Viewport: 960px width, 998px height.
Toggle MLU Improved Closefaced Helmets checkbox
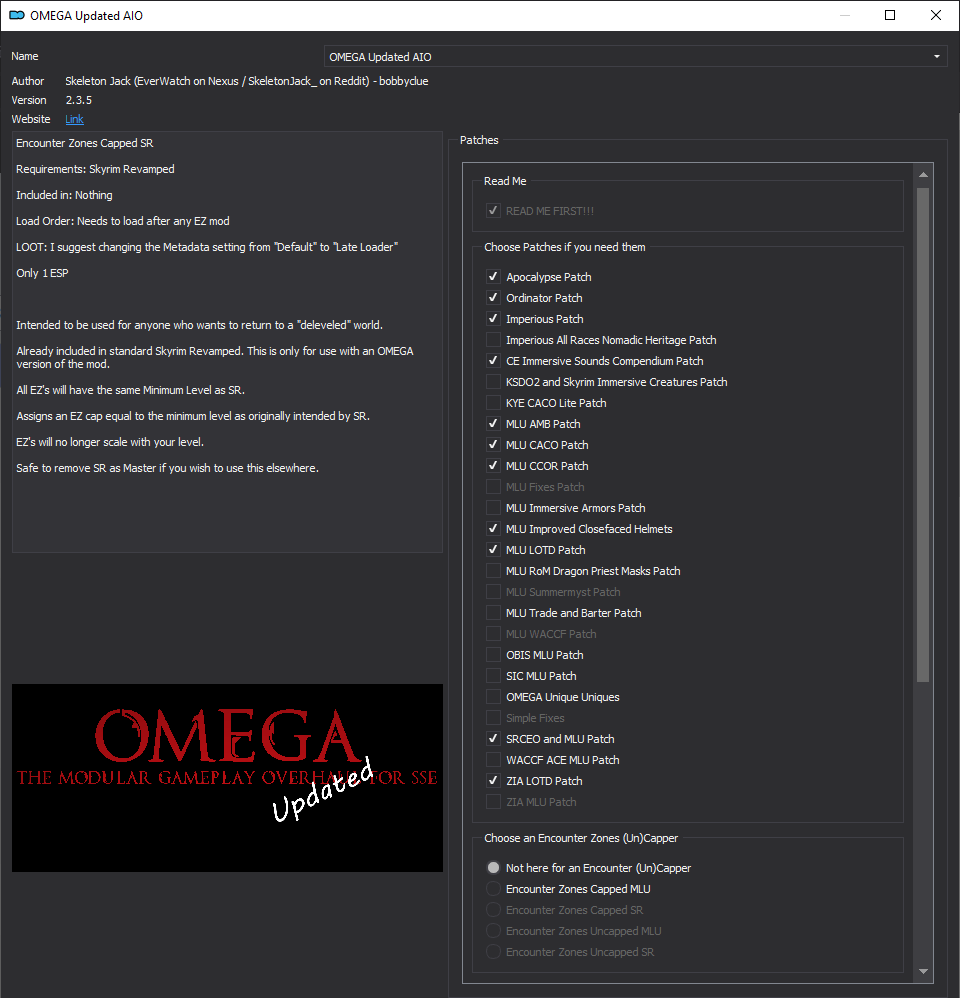(x=493, y=529)
